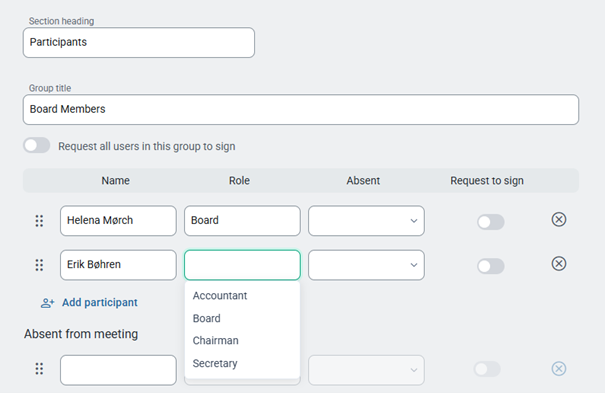
Task: Click the Add participant link
Action: [100, 303]
